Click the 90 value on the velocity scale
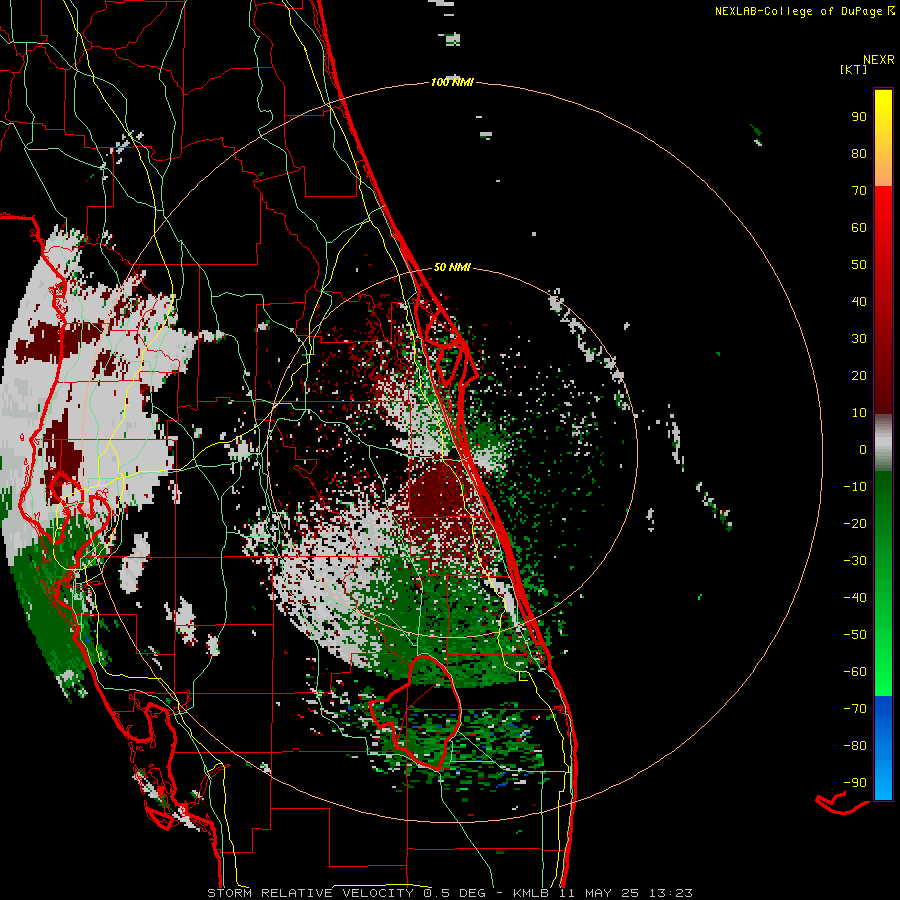The height and width of the screenshot is (900, 900). tap(859, 117)
